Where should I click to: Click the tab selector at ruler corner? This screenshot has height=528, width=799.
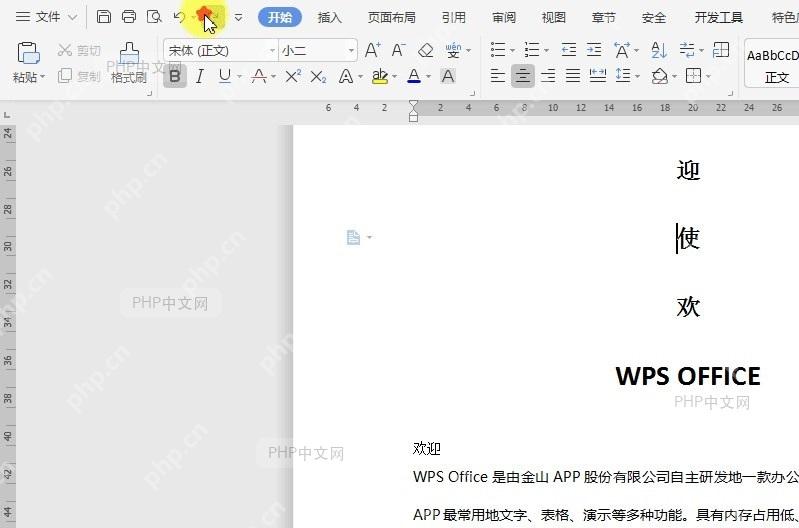tap(7, 115)
